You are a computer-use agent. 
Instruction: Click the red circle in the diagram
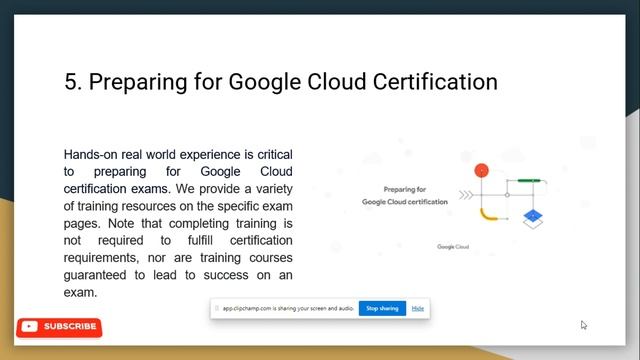482,170
